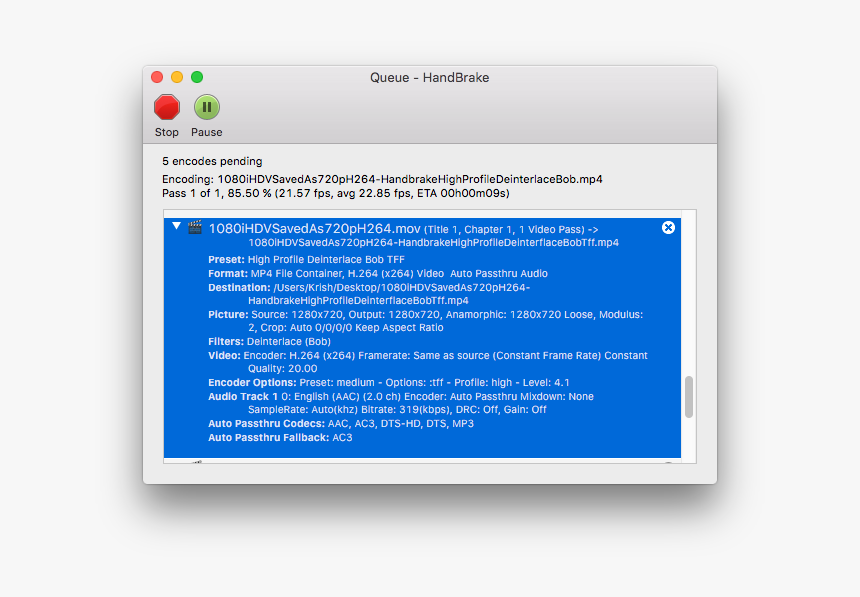
Task: Click the '5 encodes pending' status text
Action: pos(212,161)
